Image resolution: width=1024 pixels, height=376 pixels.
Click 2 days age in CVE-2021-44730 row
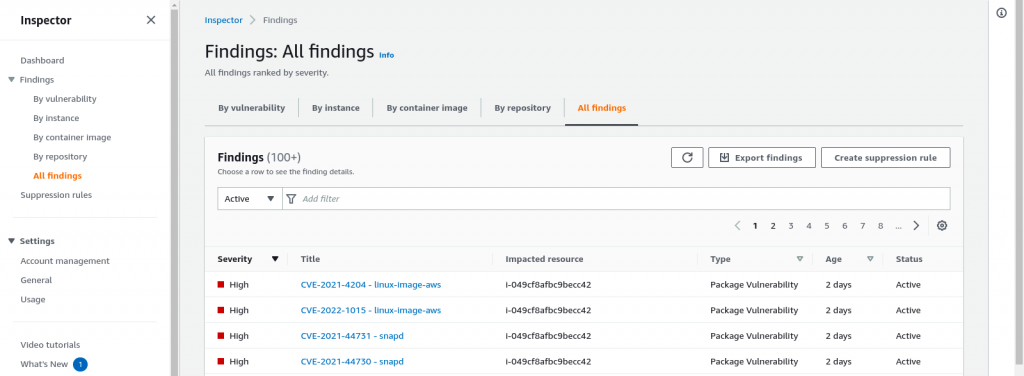click(x=839, y=361)
